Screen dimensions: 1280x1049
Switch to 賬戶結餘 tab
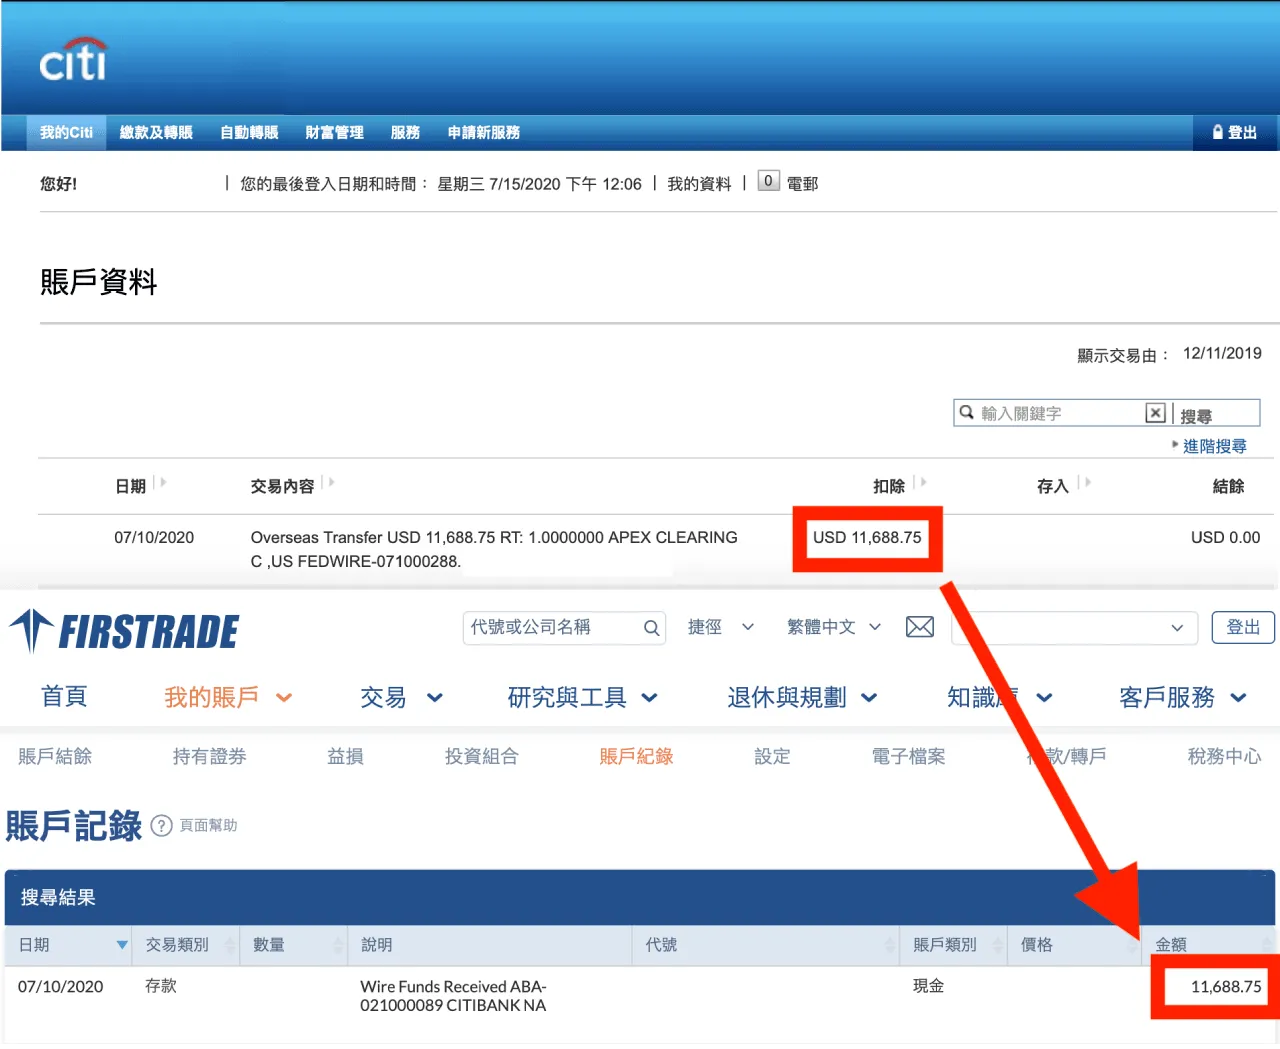pyautogui.click(x=55, y=757)
